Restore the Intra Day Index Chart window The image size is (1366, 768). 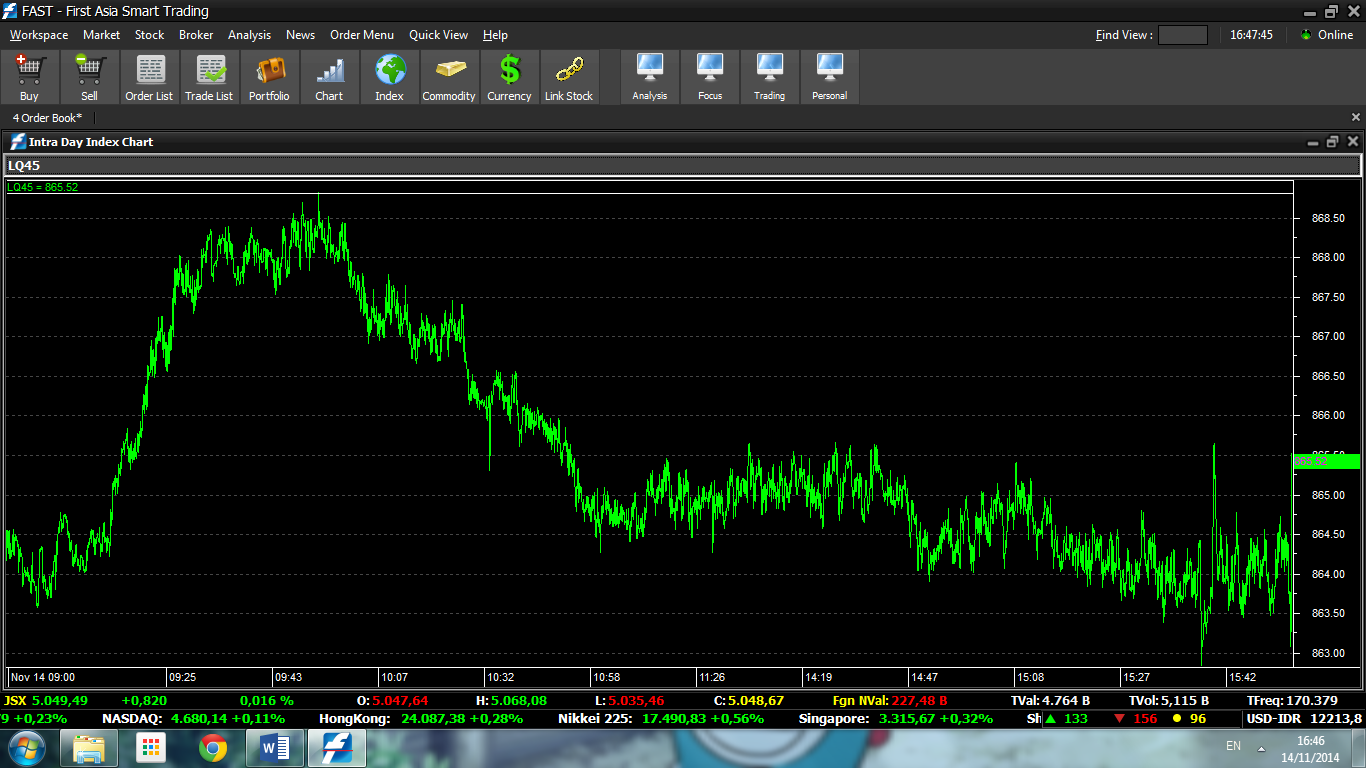coord(1332,143)
